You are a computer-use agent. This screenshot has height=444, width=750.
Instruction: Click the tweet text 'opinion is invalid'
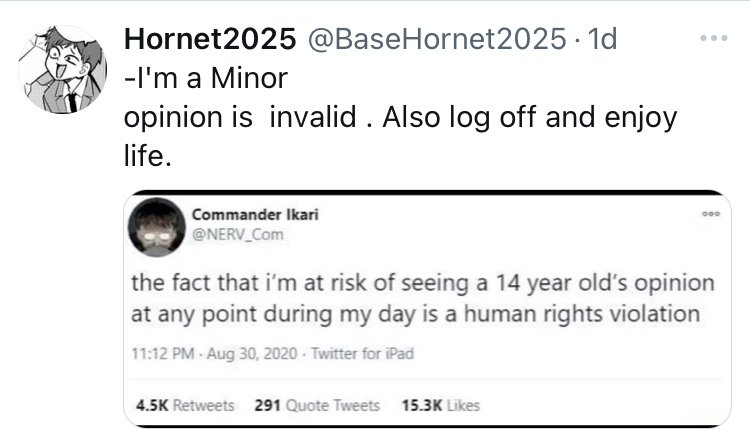(240, 118)
